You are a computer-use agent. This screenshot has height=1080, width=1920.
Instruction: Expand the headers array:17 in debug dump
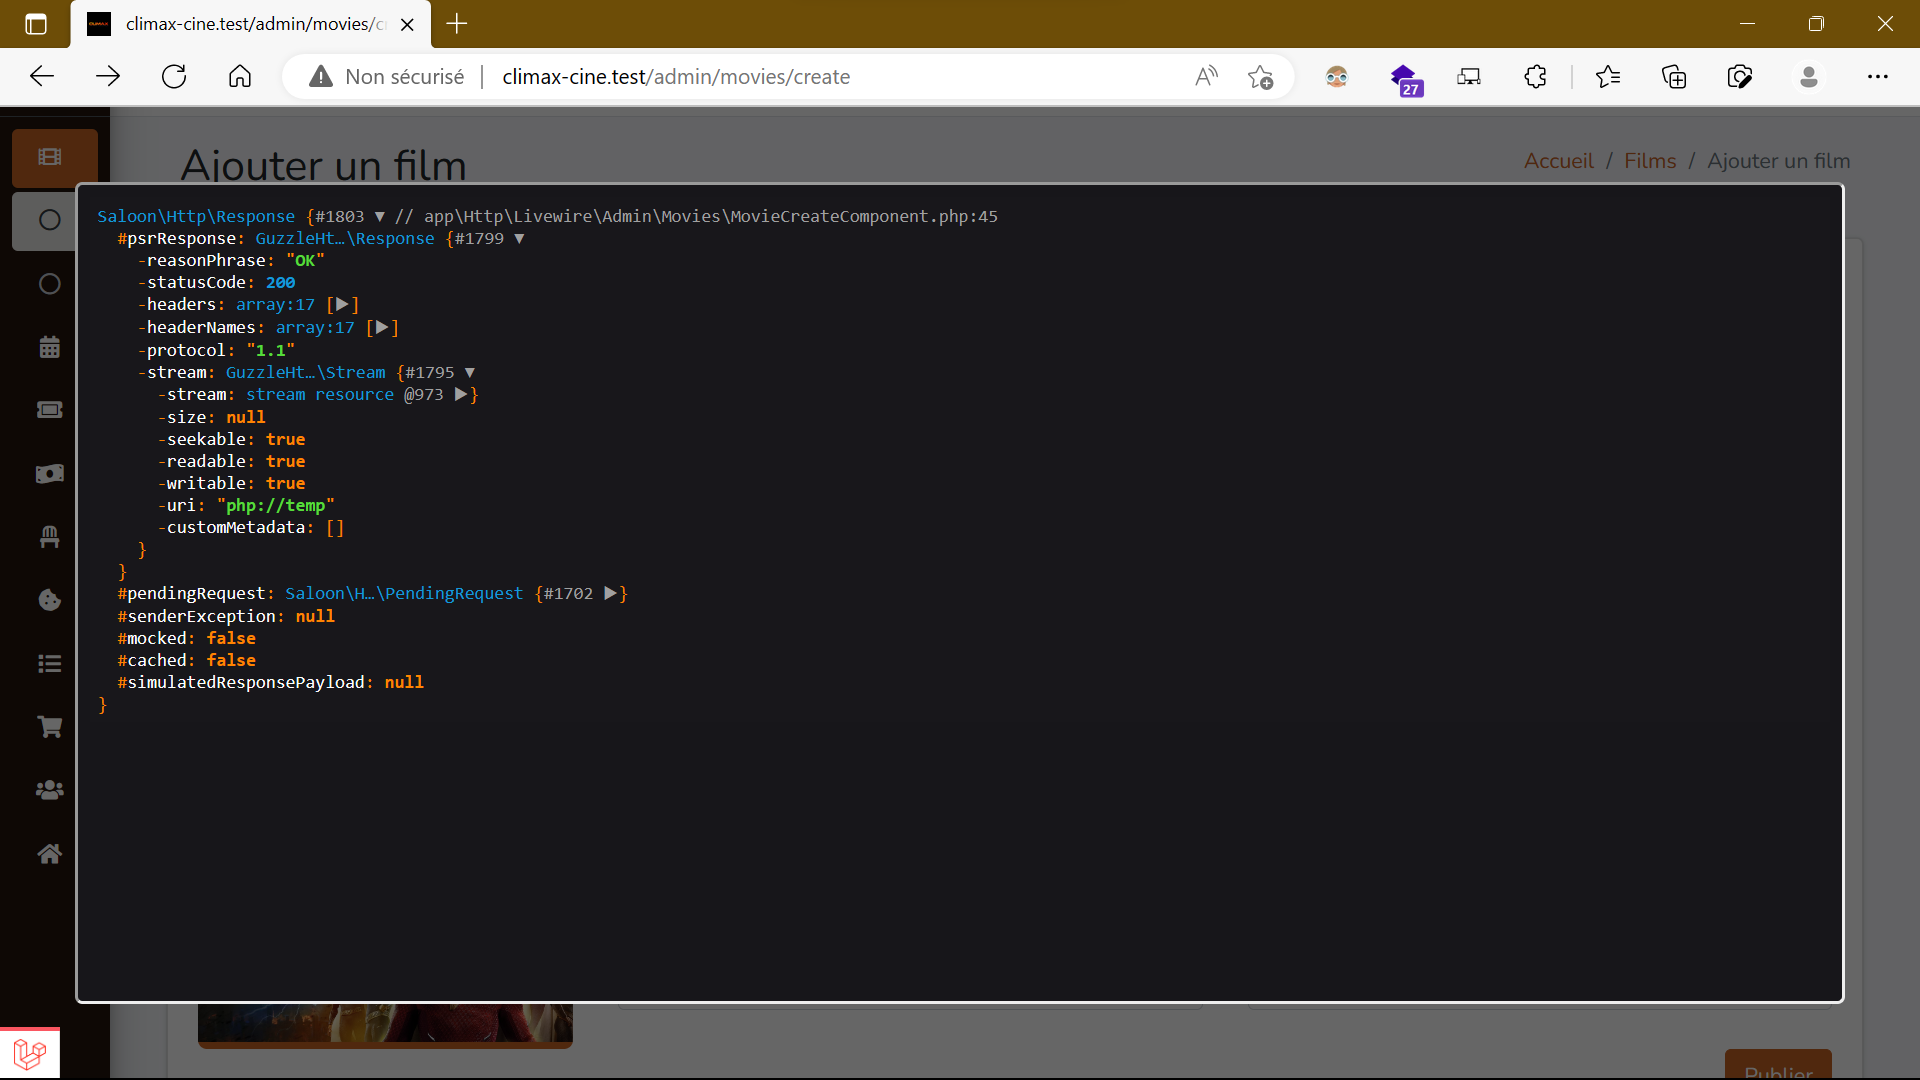(x=344, y=304)
